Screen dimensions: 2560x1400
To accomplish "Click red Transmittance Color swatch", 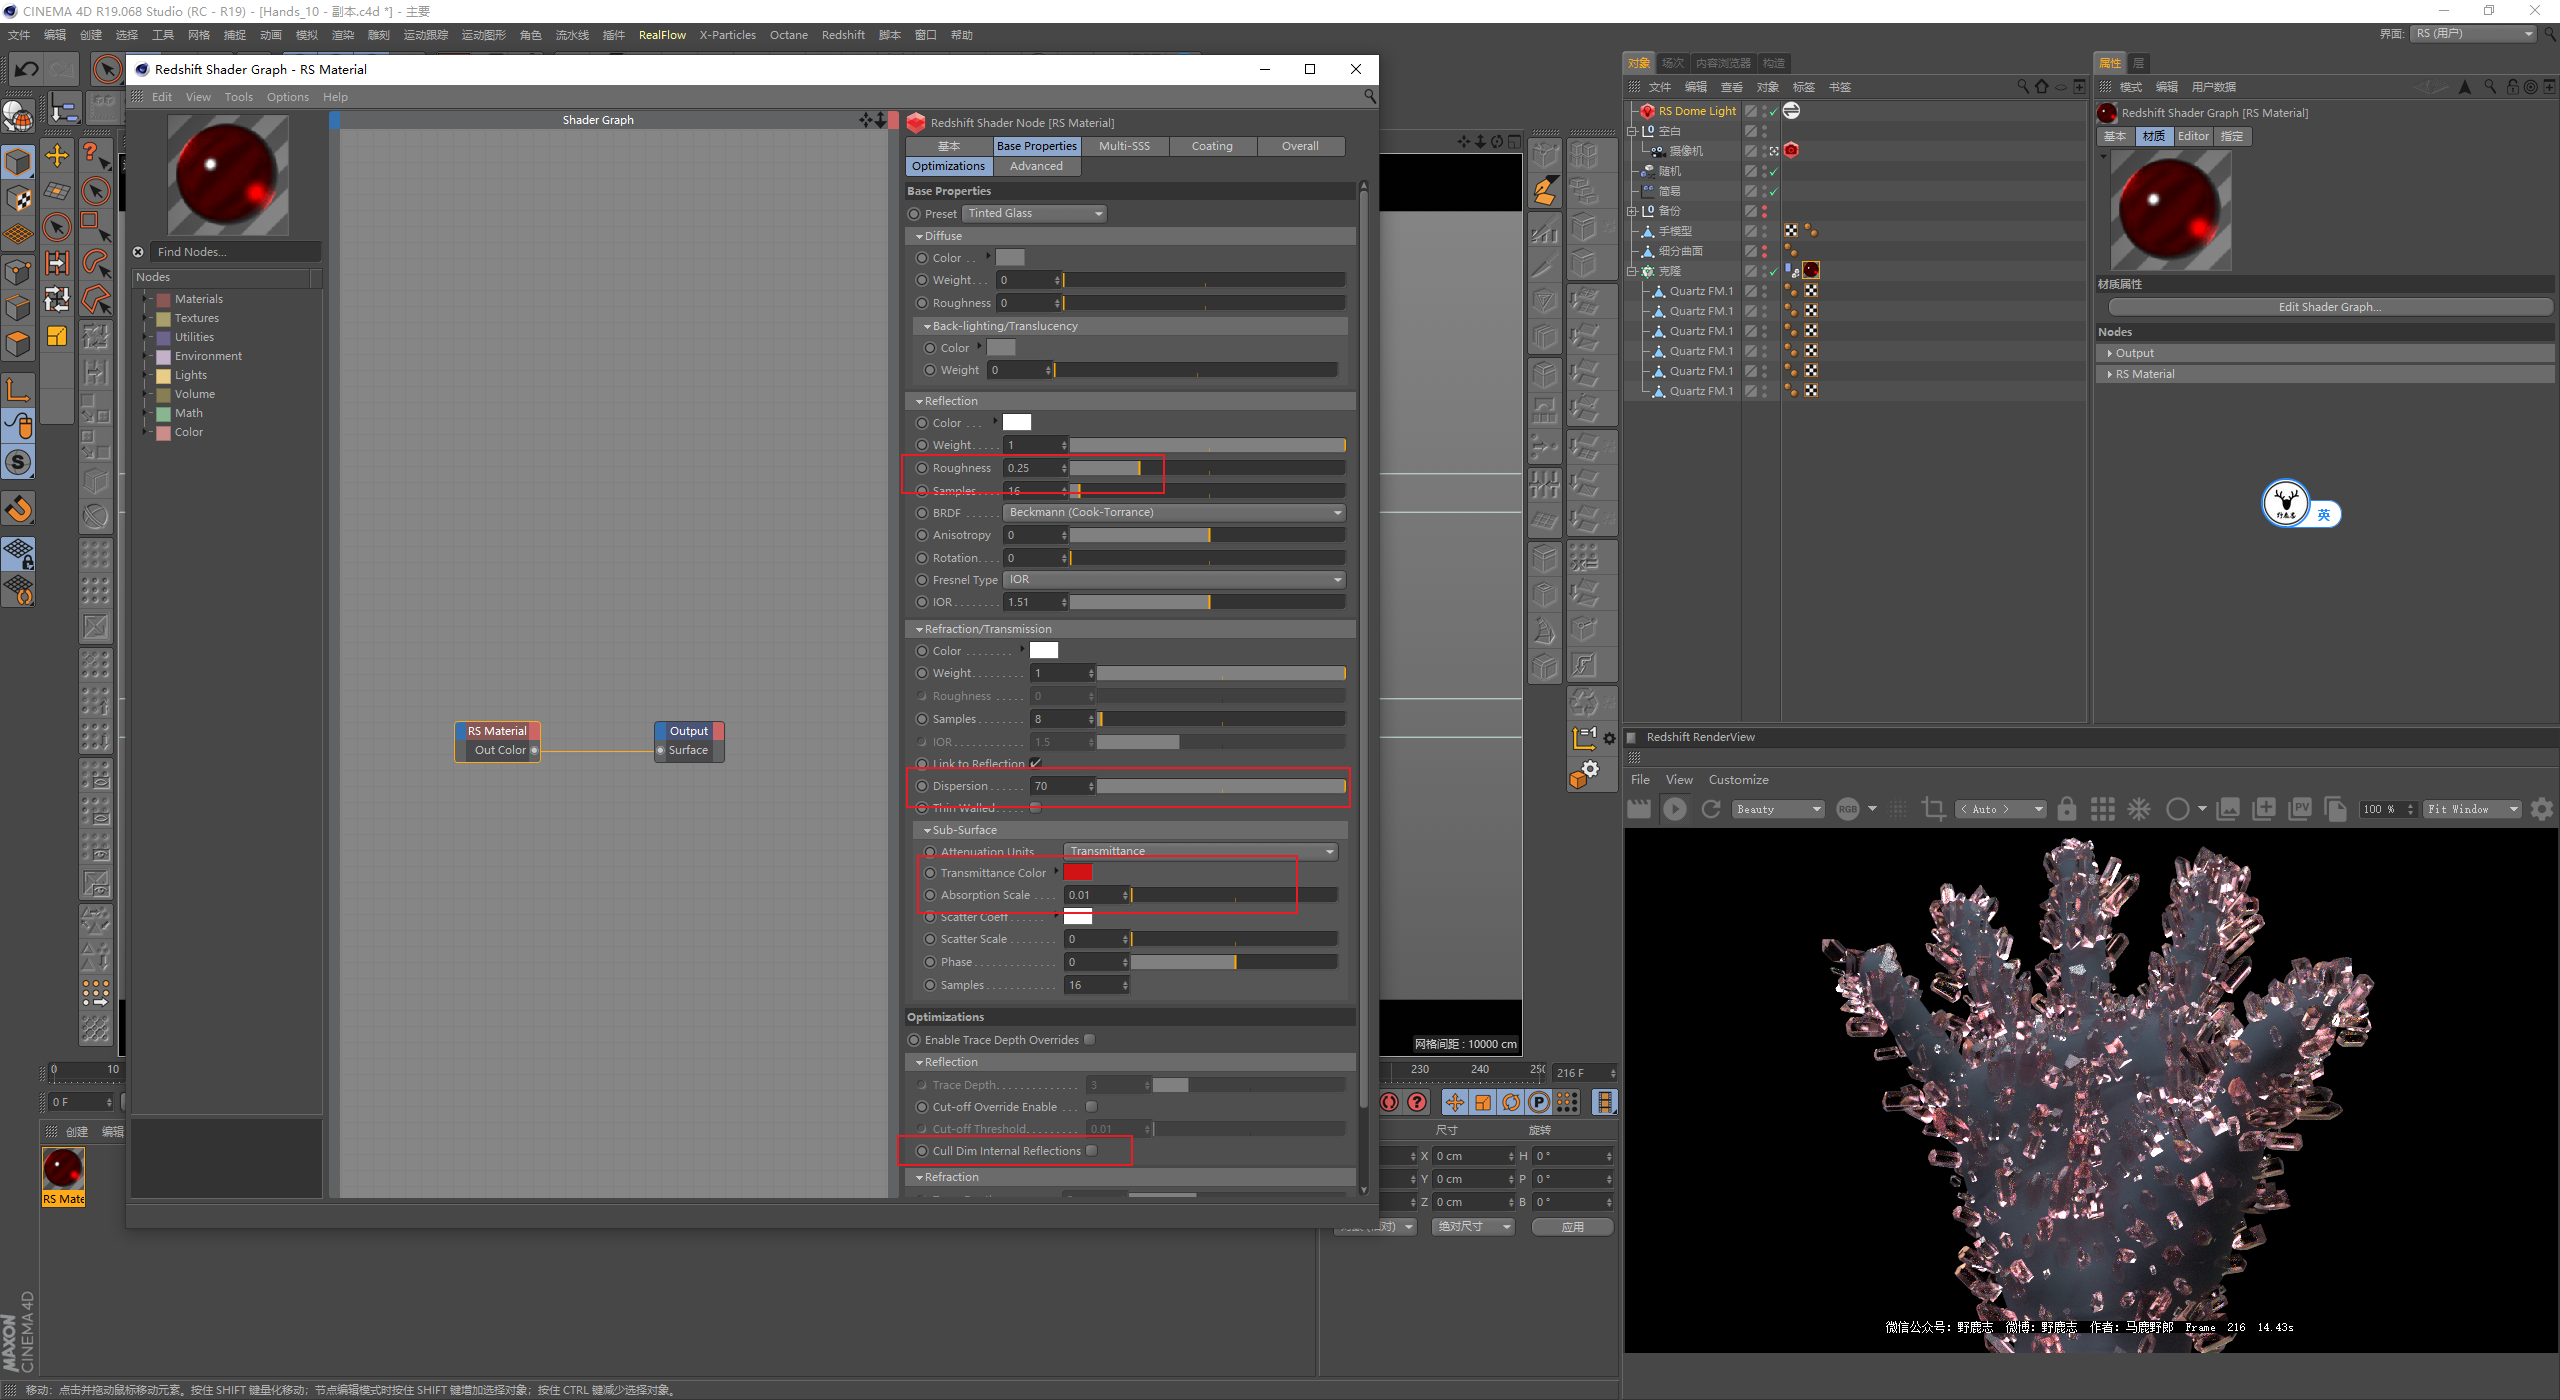I will 1077,872.
